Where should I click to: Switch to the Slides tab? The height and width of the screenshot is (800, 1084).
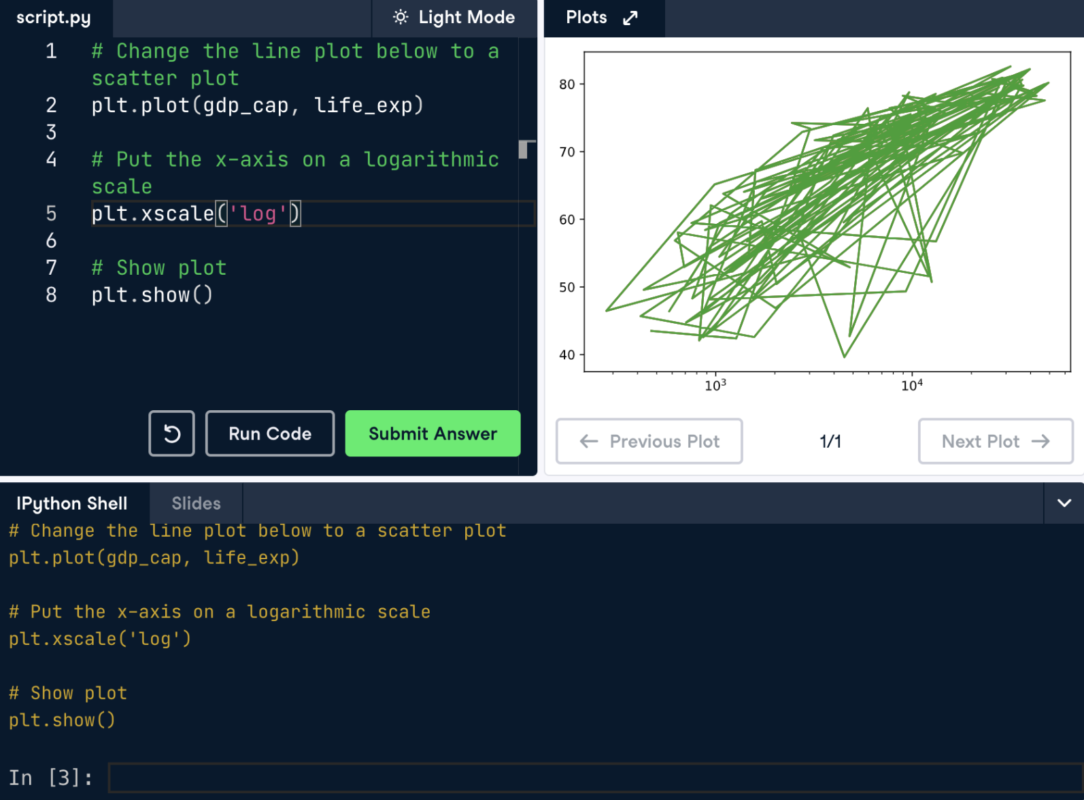coord(195,503)
